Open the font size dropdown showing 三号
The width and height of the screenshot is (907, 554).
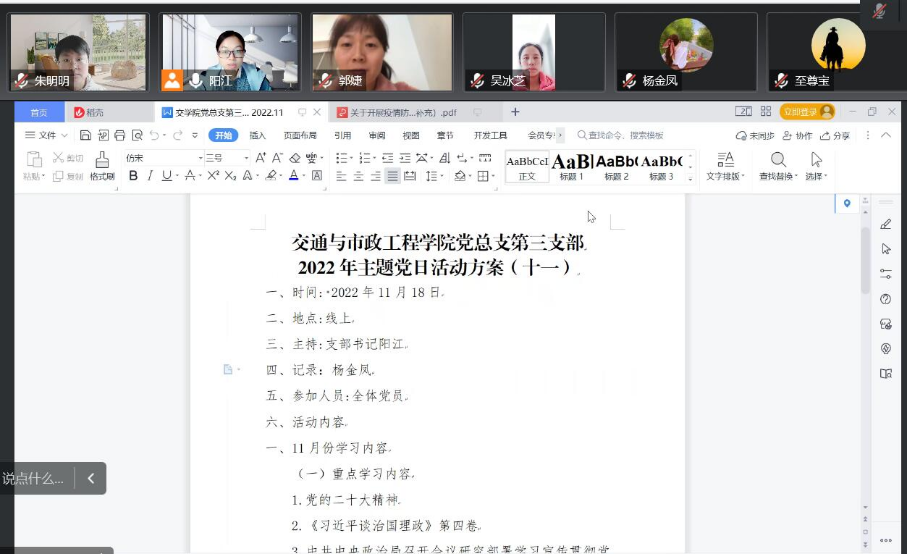click(x=227, y=157)
